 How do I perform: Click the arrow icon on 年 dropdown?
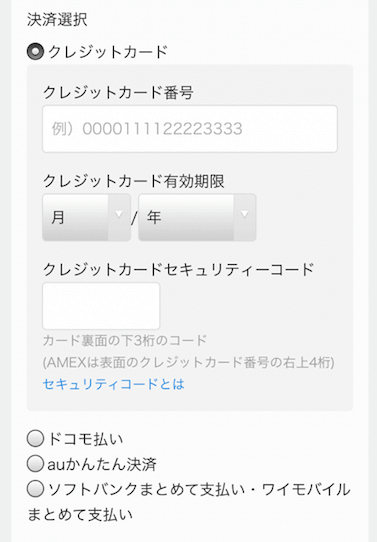coord(244,215)
